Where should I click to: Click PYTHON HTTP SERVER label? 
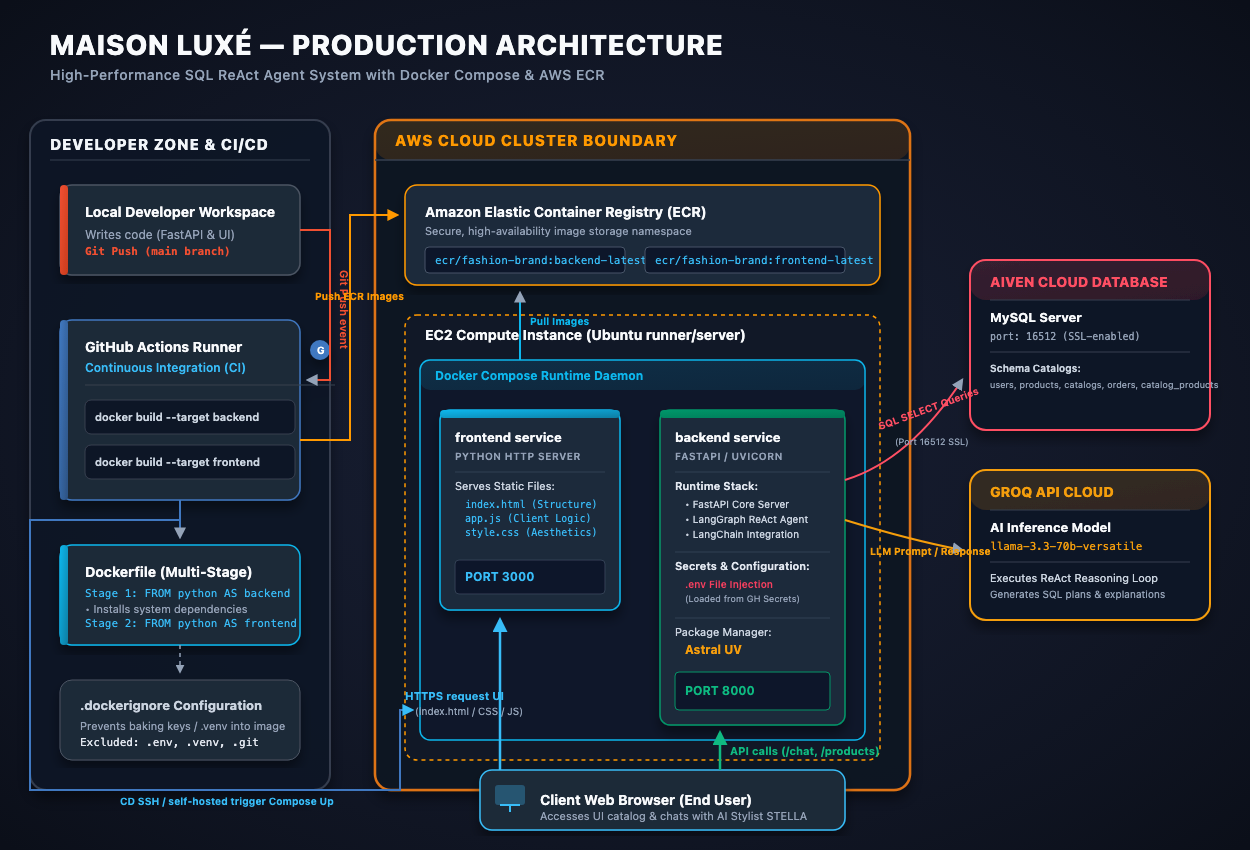point(518,456)
